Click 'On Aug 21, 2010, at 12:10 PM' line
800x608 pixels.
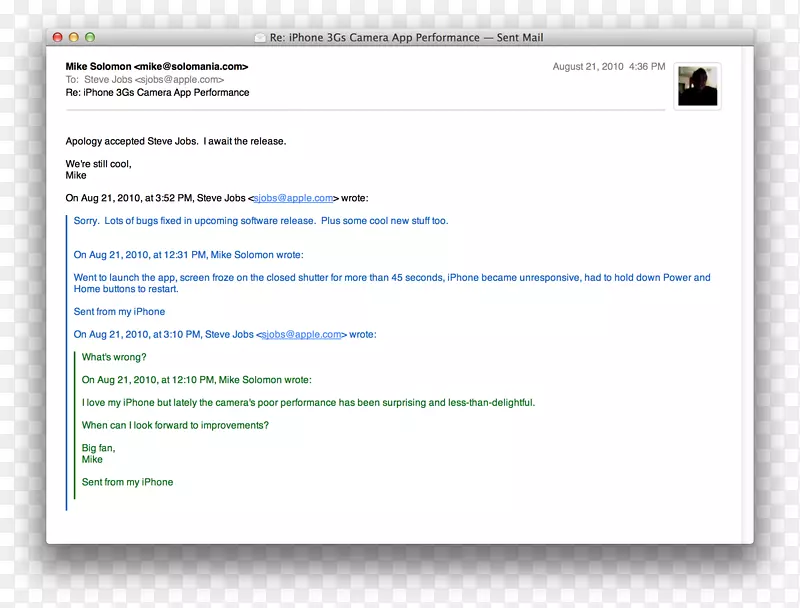coord(196,379)
